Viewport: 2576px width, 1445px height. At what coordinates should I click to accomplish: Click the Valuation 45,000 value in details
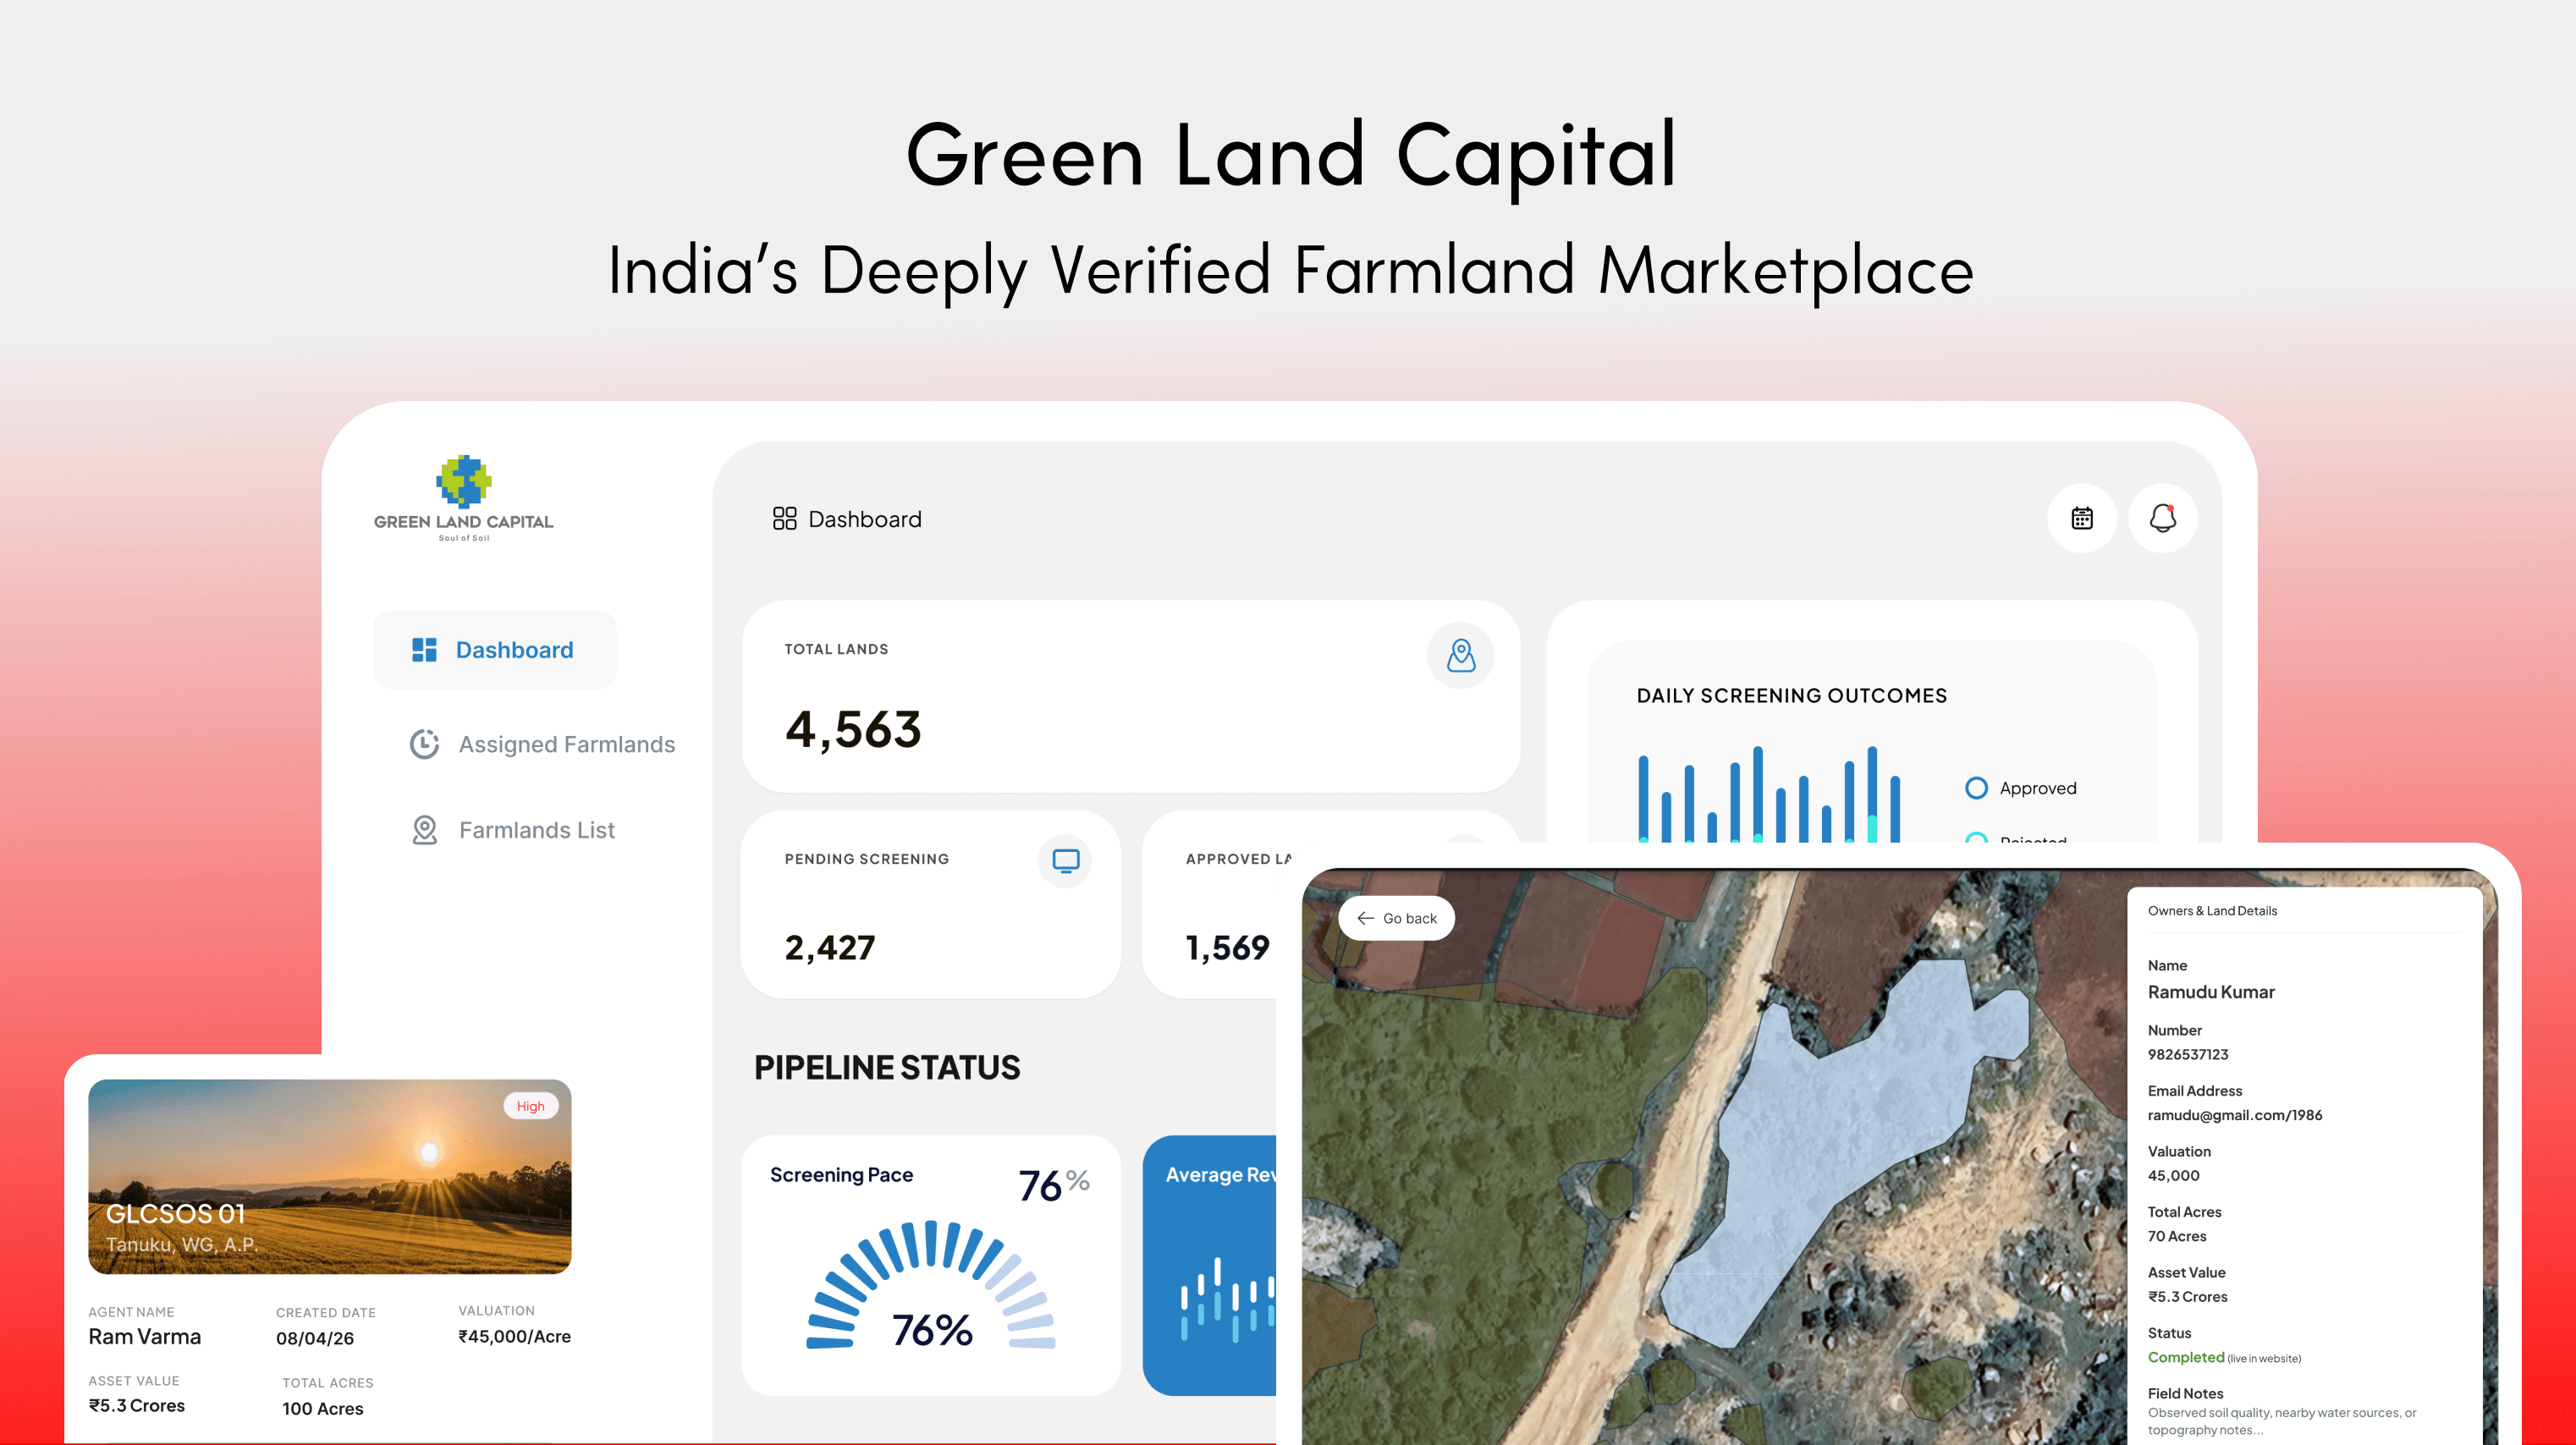pyautogui.click(x=2173, y=1175)
